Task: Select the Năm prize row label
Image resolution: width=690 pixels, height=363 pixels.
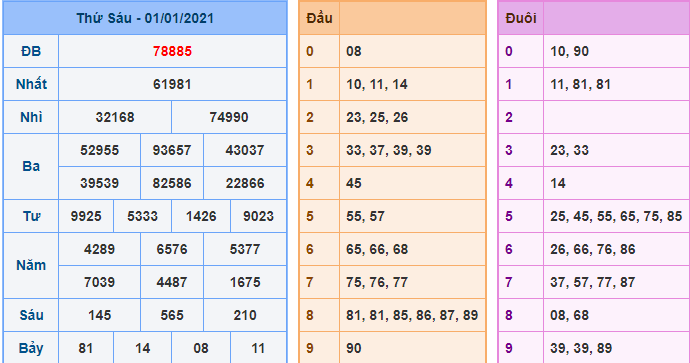Action: click(x=31, y=265)
